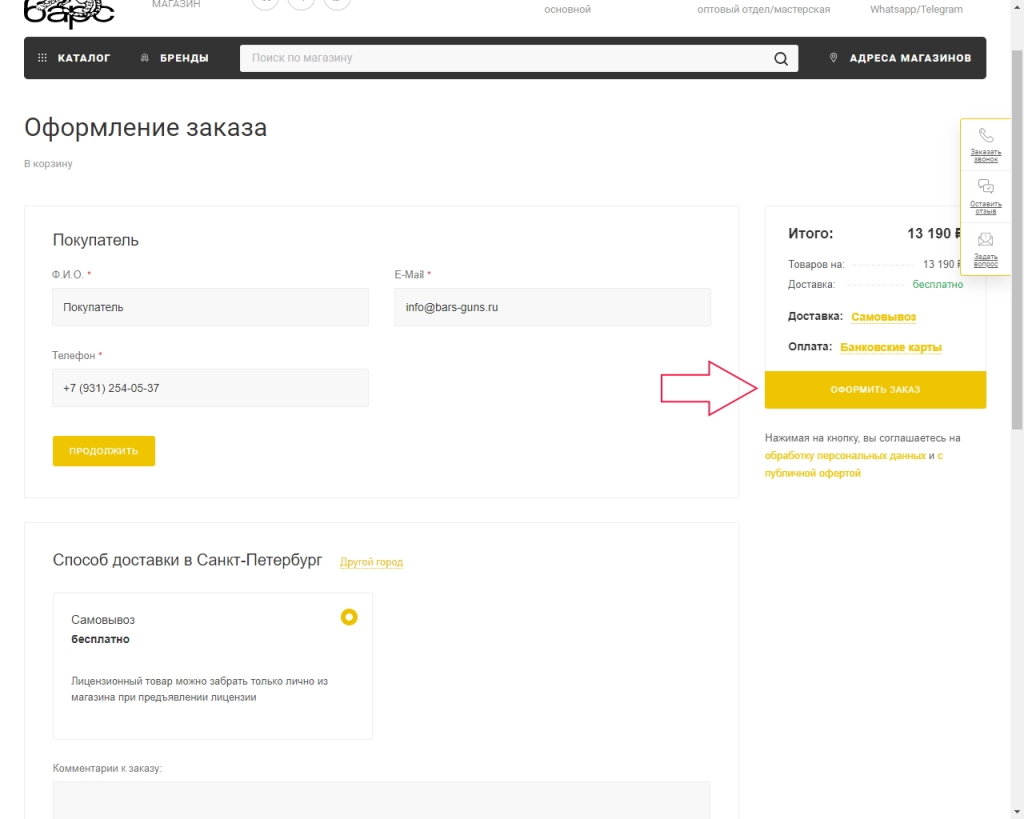This screenshot has width=1024, height=819.
Task: Open the Каталог menu
Action: click(83, 58)
